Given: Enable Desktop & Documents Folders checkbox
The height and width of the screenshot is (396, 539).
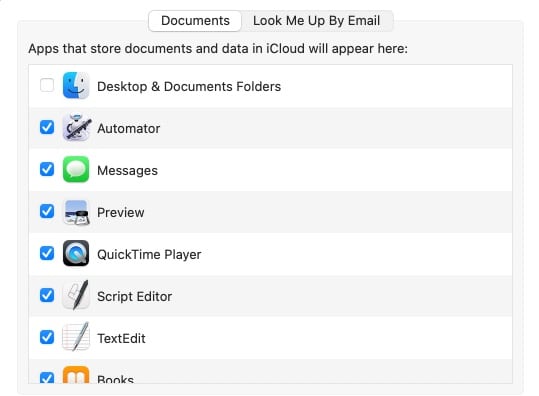Looking at the screenshot, I should coord(47,85).
